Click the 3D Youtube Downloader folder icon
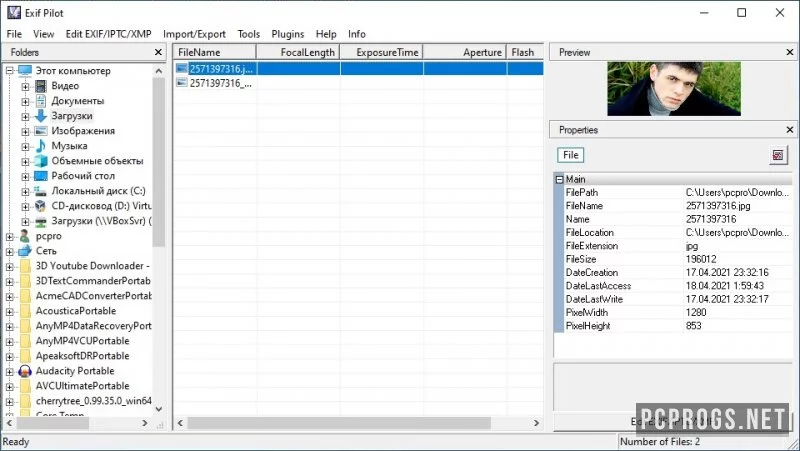This screenshot has width=800, height=451. (x=25, y=266)
